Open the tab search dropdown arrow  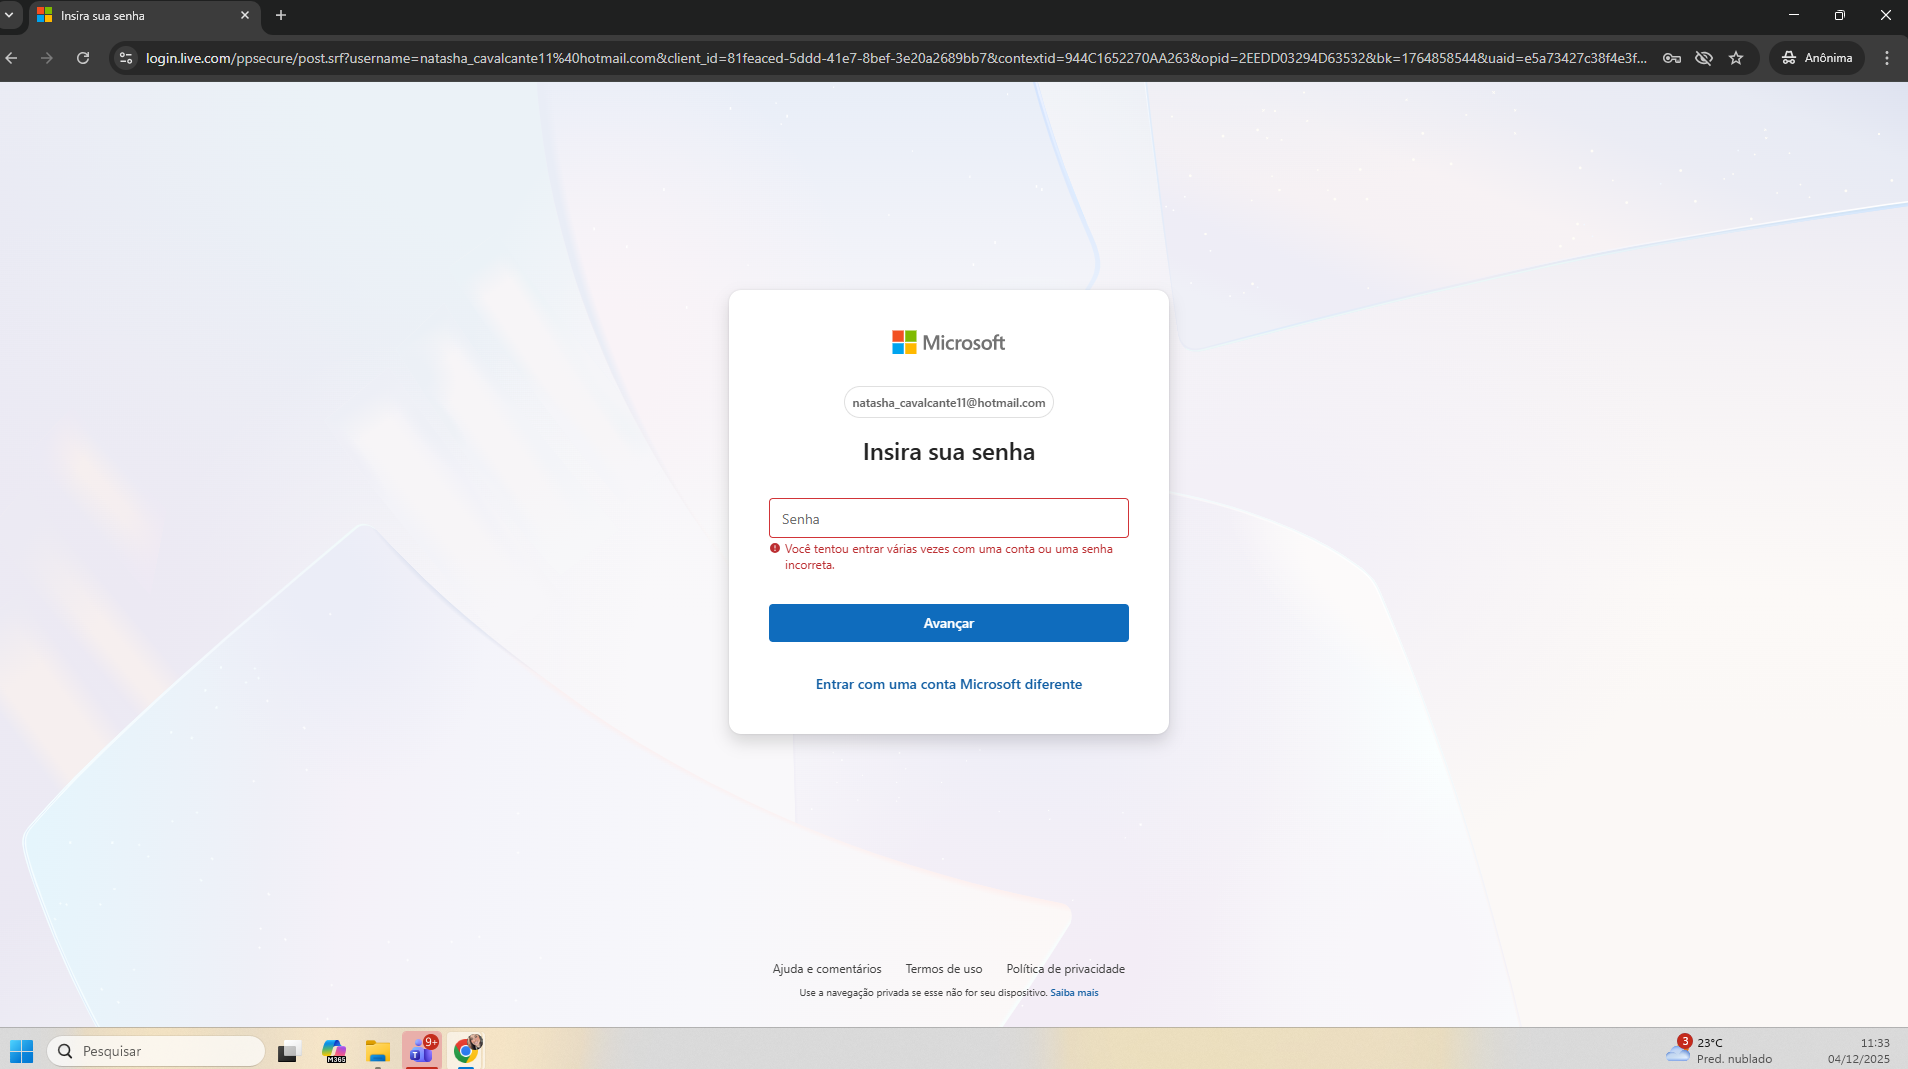tap(10, 15)
